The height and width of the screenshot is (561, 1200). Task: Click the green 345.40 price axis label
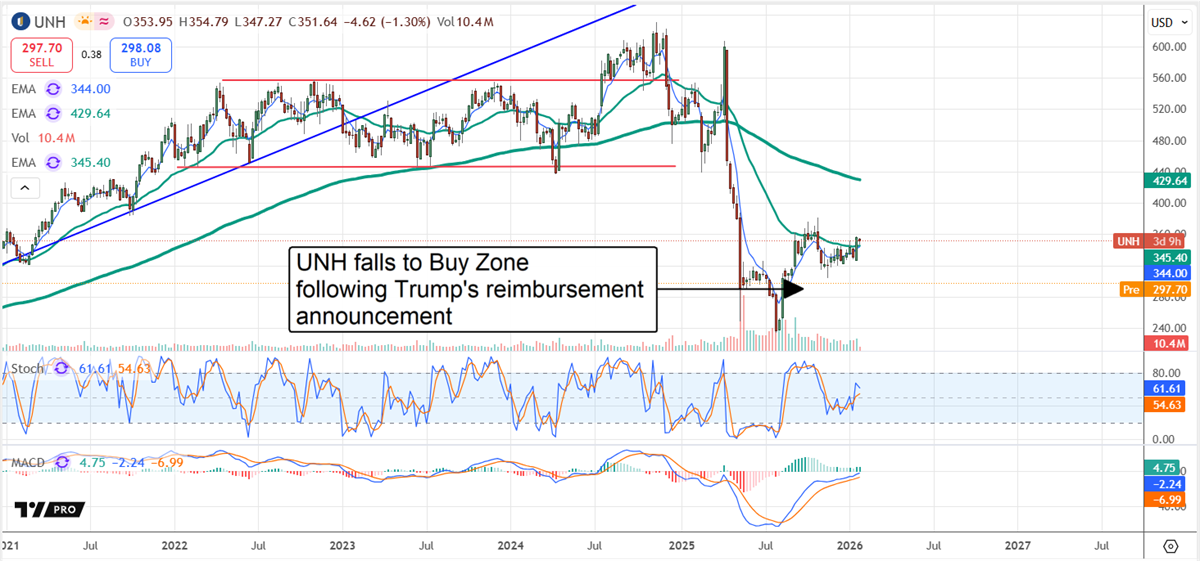click(1168, 257)
